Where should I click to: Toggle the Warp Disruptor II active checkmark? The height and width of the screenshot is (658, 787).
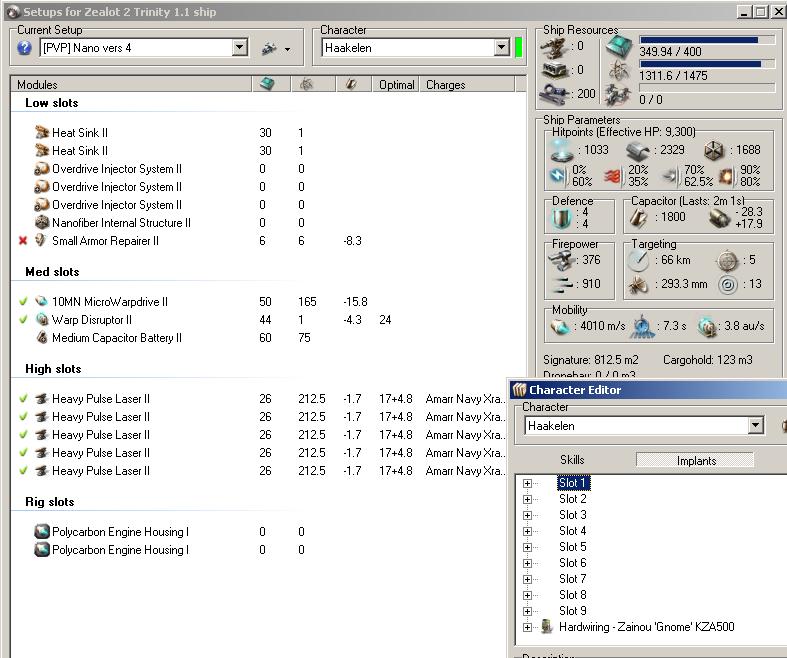point(23,320)
